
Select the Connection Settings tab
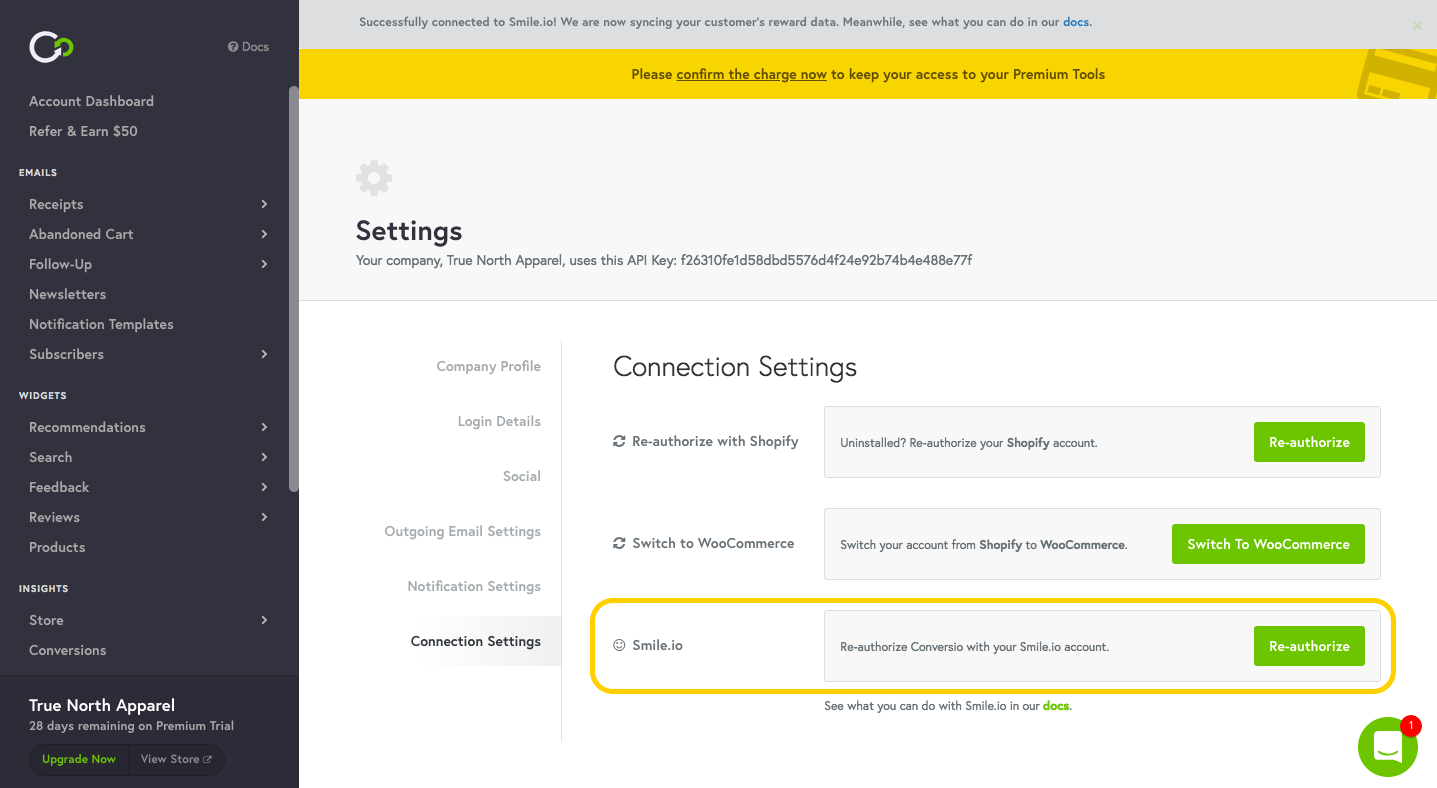[x=475, y=641]
